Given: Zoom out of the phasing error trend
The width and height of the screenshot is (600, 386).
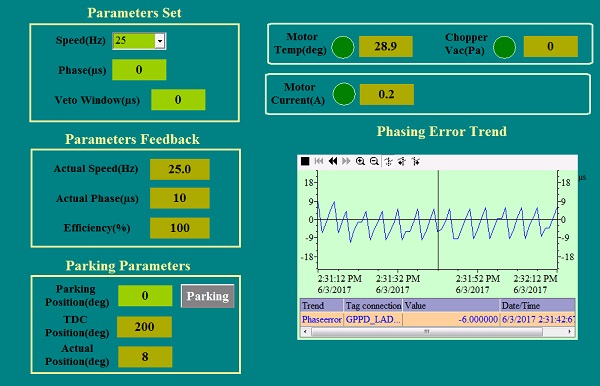Looking at the screenshot, I should tap(374, 161).
